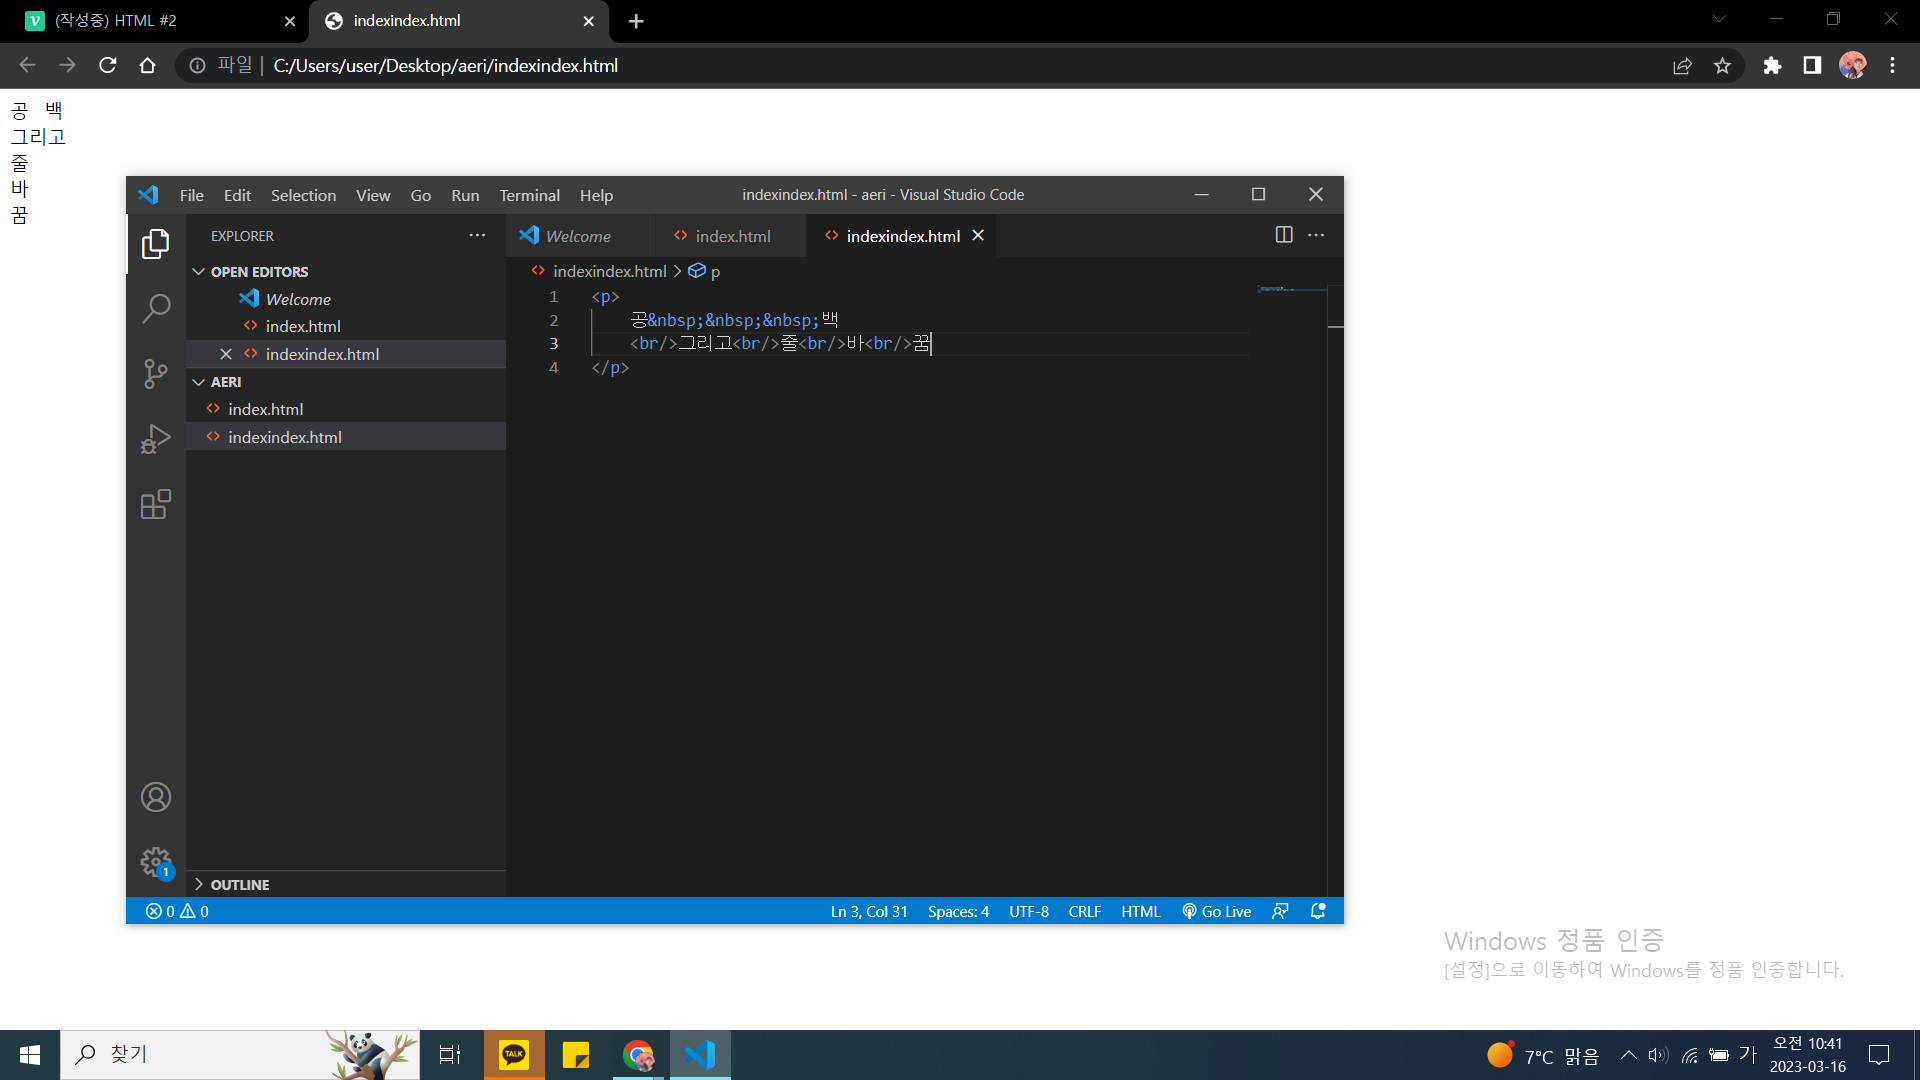Toggle Chrome side panel button
Viewport: 1920px width, 1080px height.
pos(1812,66)
